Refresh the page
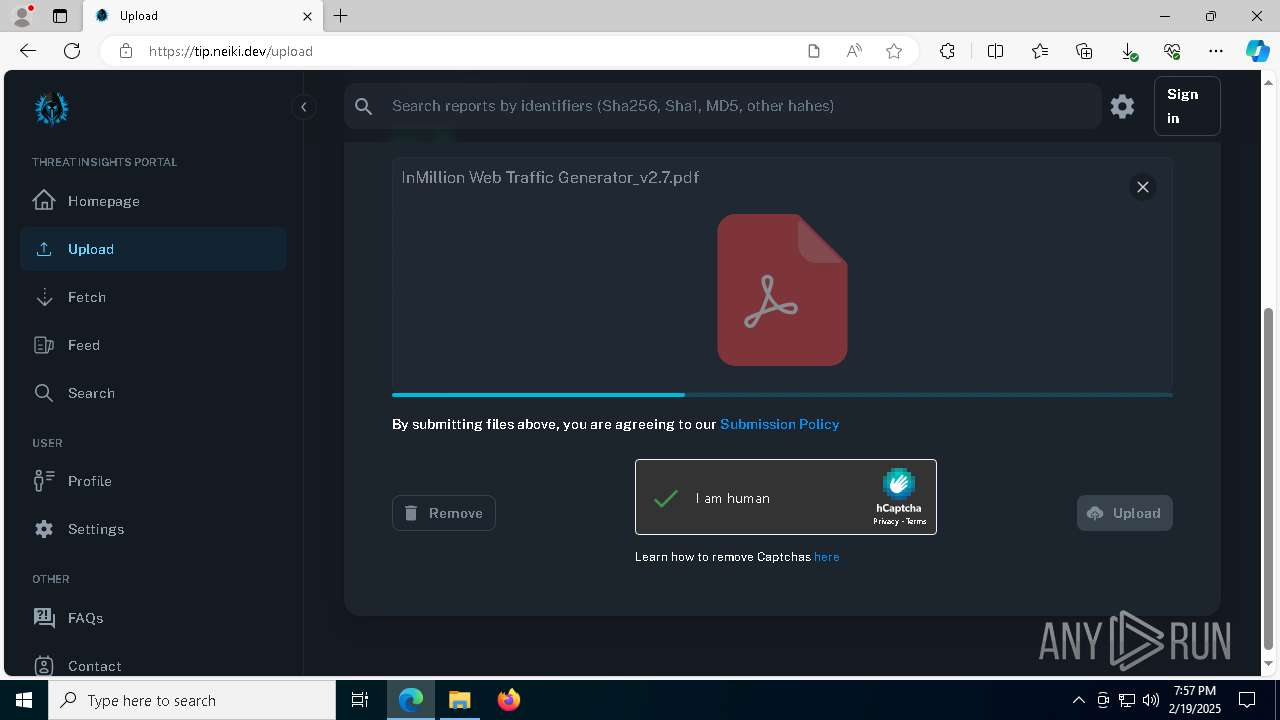The height and width of the screenshot is (720, 1280). coord(72,51)
